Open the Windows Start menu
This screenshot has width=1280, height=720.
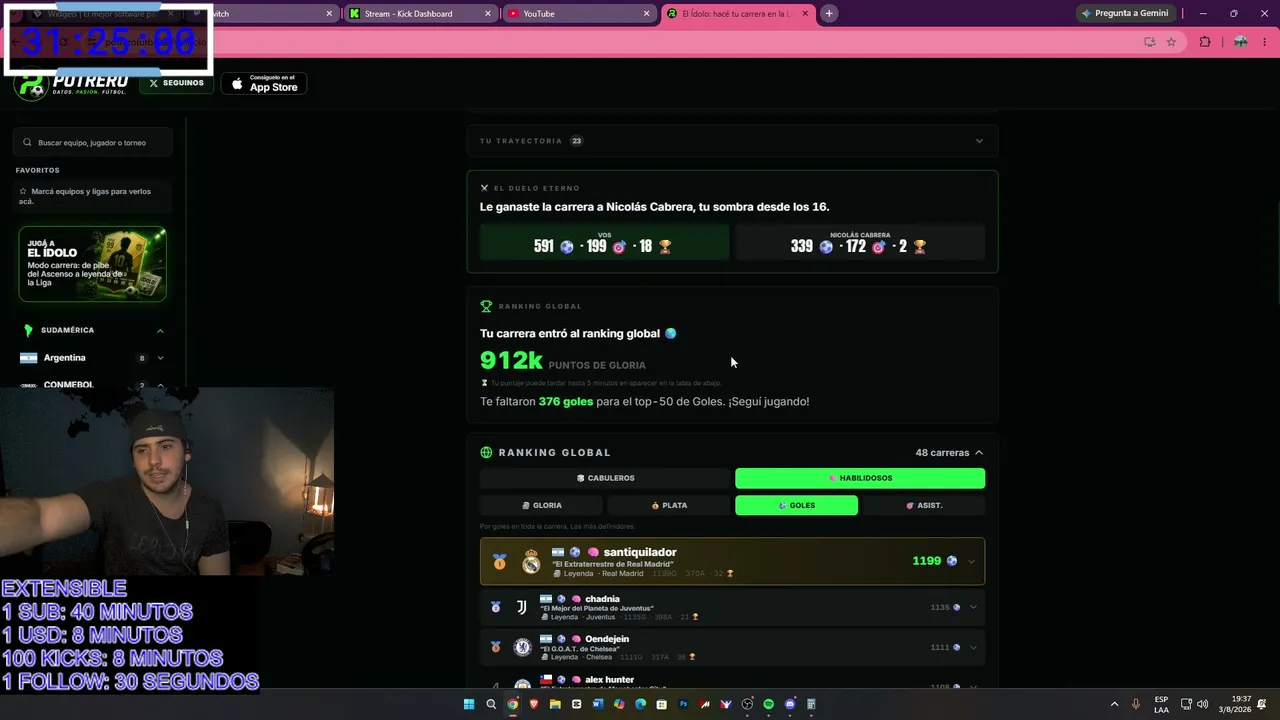click(x=468, y=704)
